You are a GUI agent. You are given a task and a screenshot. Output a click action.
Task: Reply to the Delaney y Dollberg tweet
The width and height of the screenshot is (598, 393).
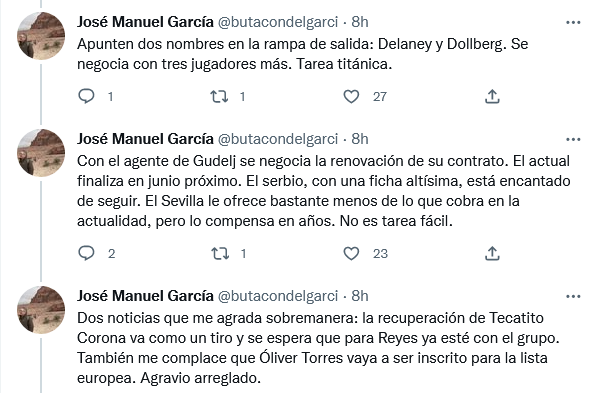click(86, 96)
